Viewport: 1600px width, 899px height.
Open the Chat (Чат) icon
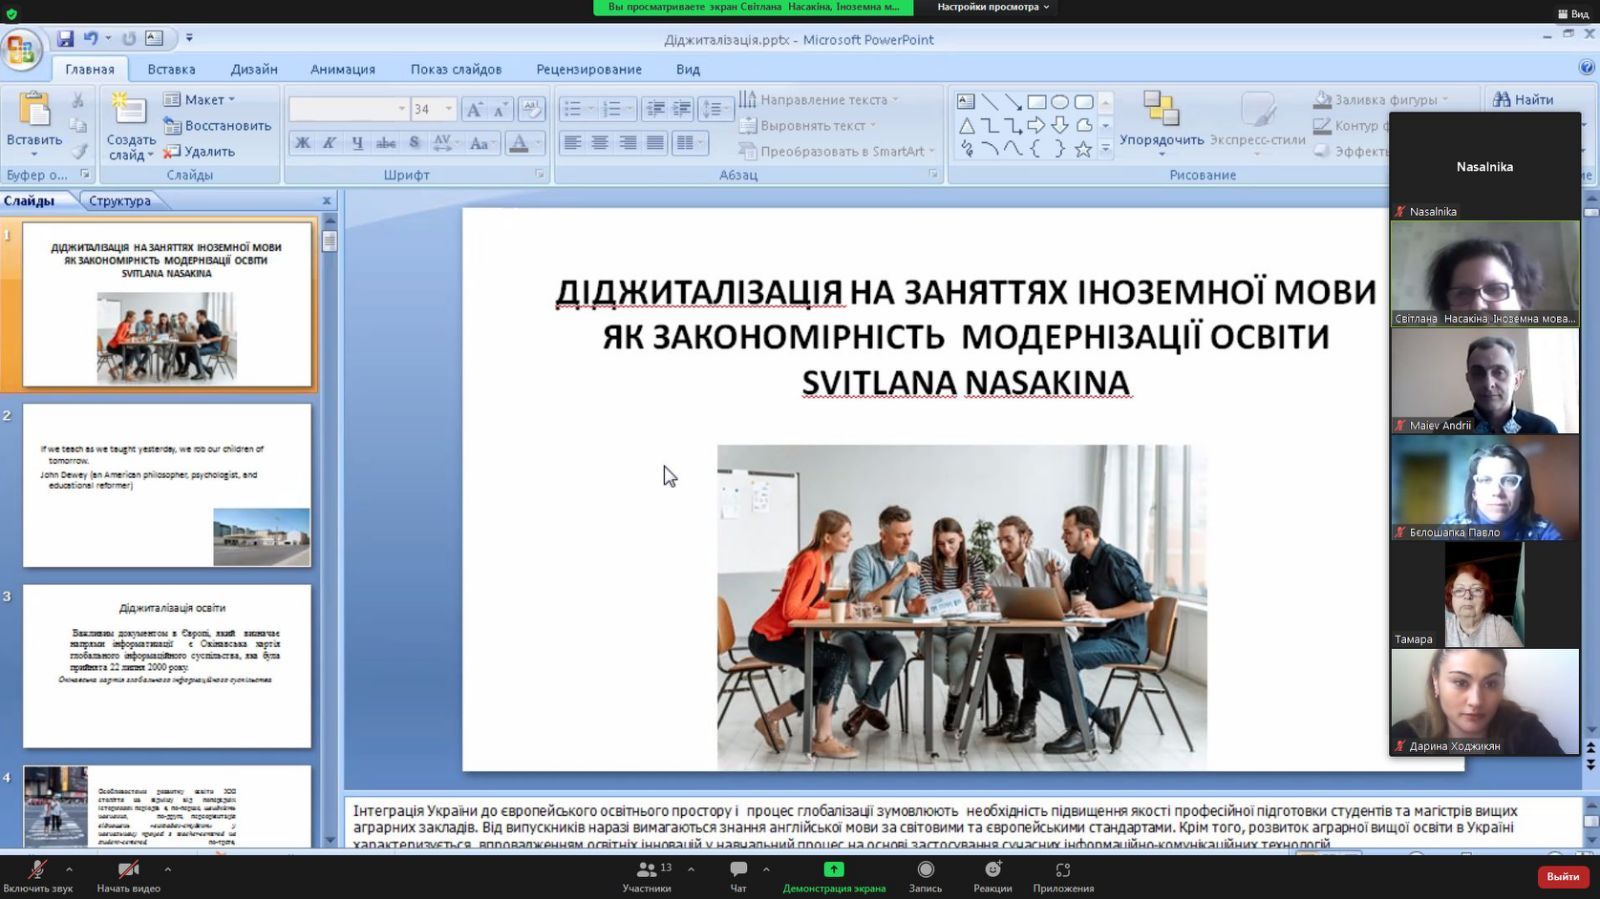point(738,870)
